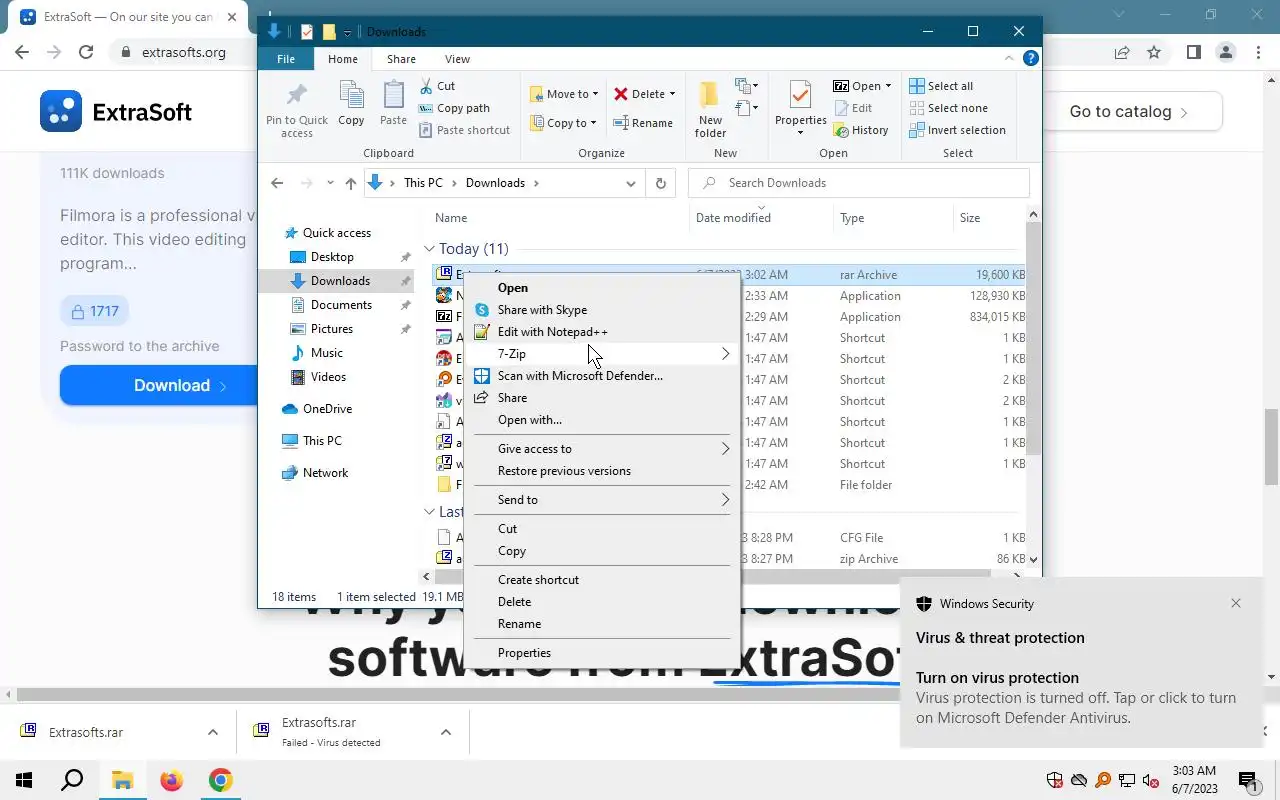Create a New folder from the ribbon
Screen dimensions: 1280x800
tap(710, 110)
